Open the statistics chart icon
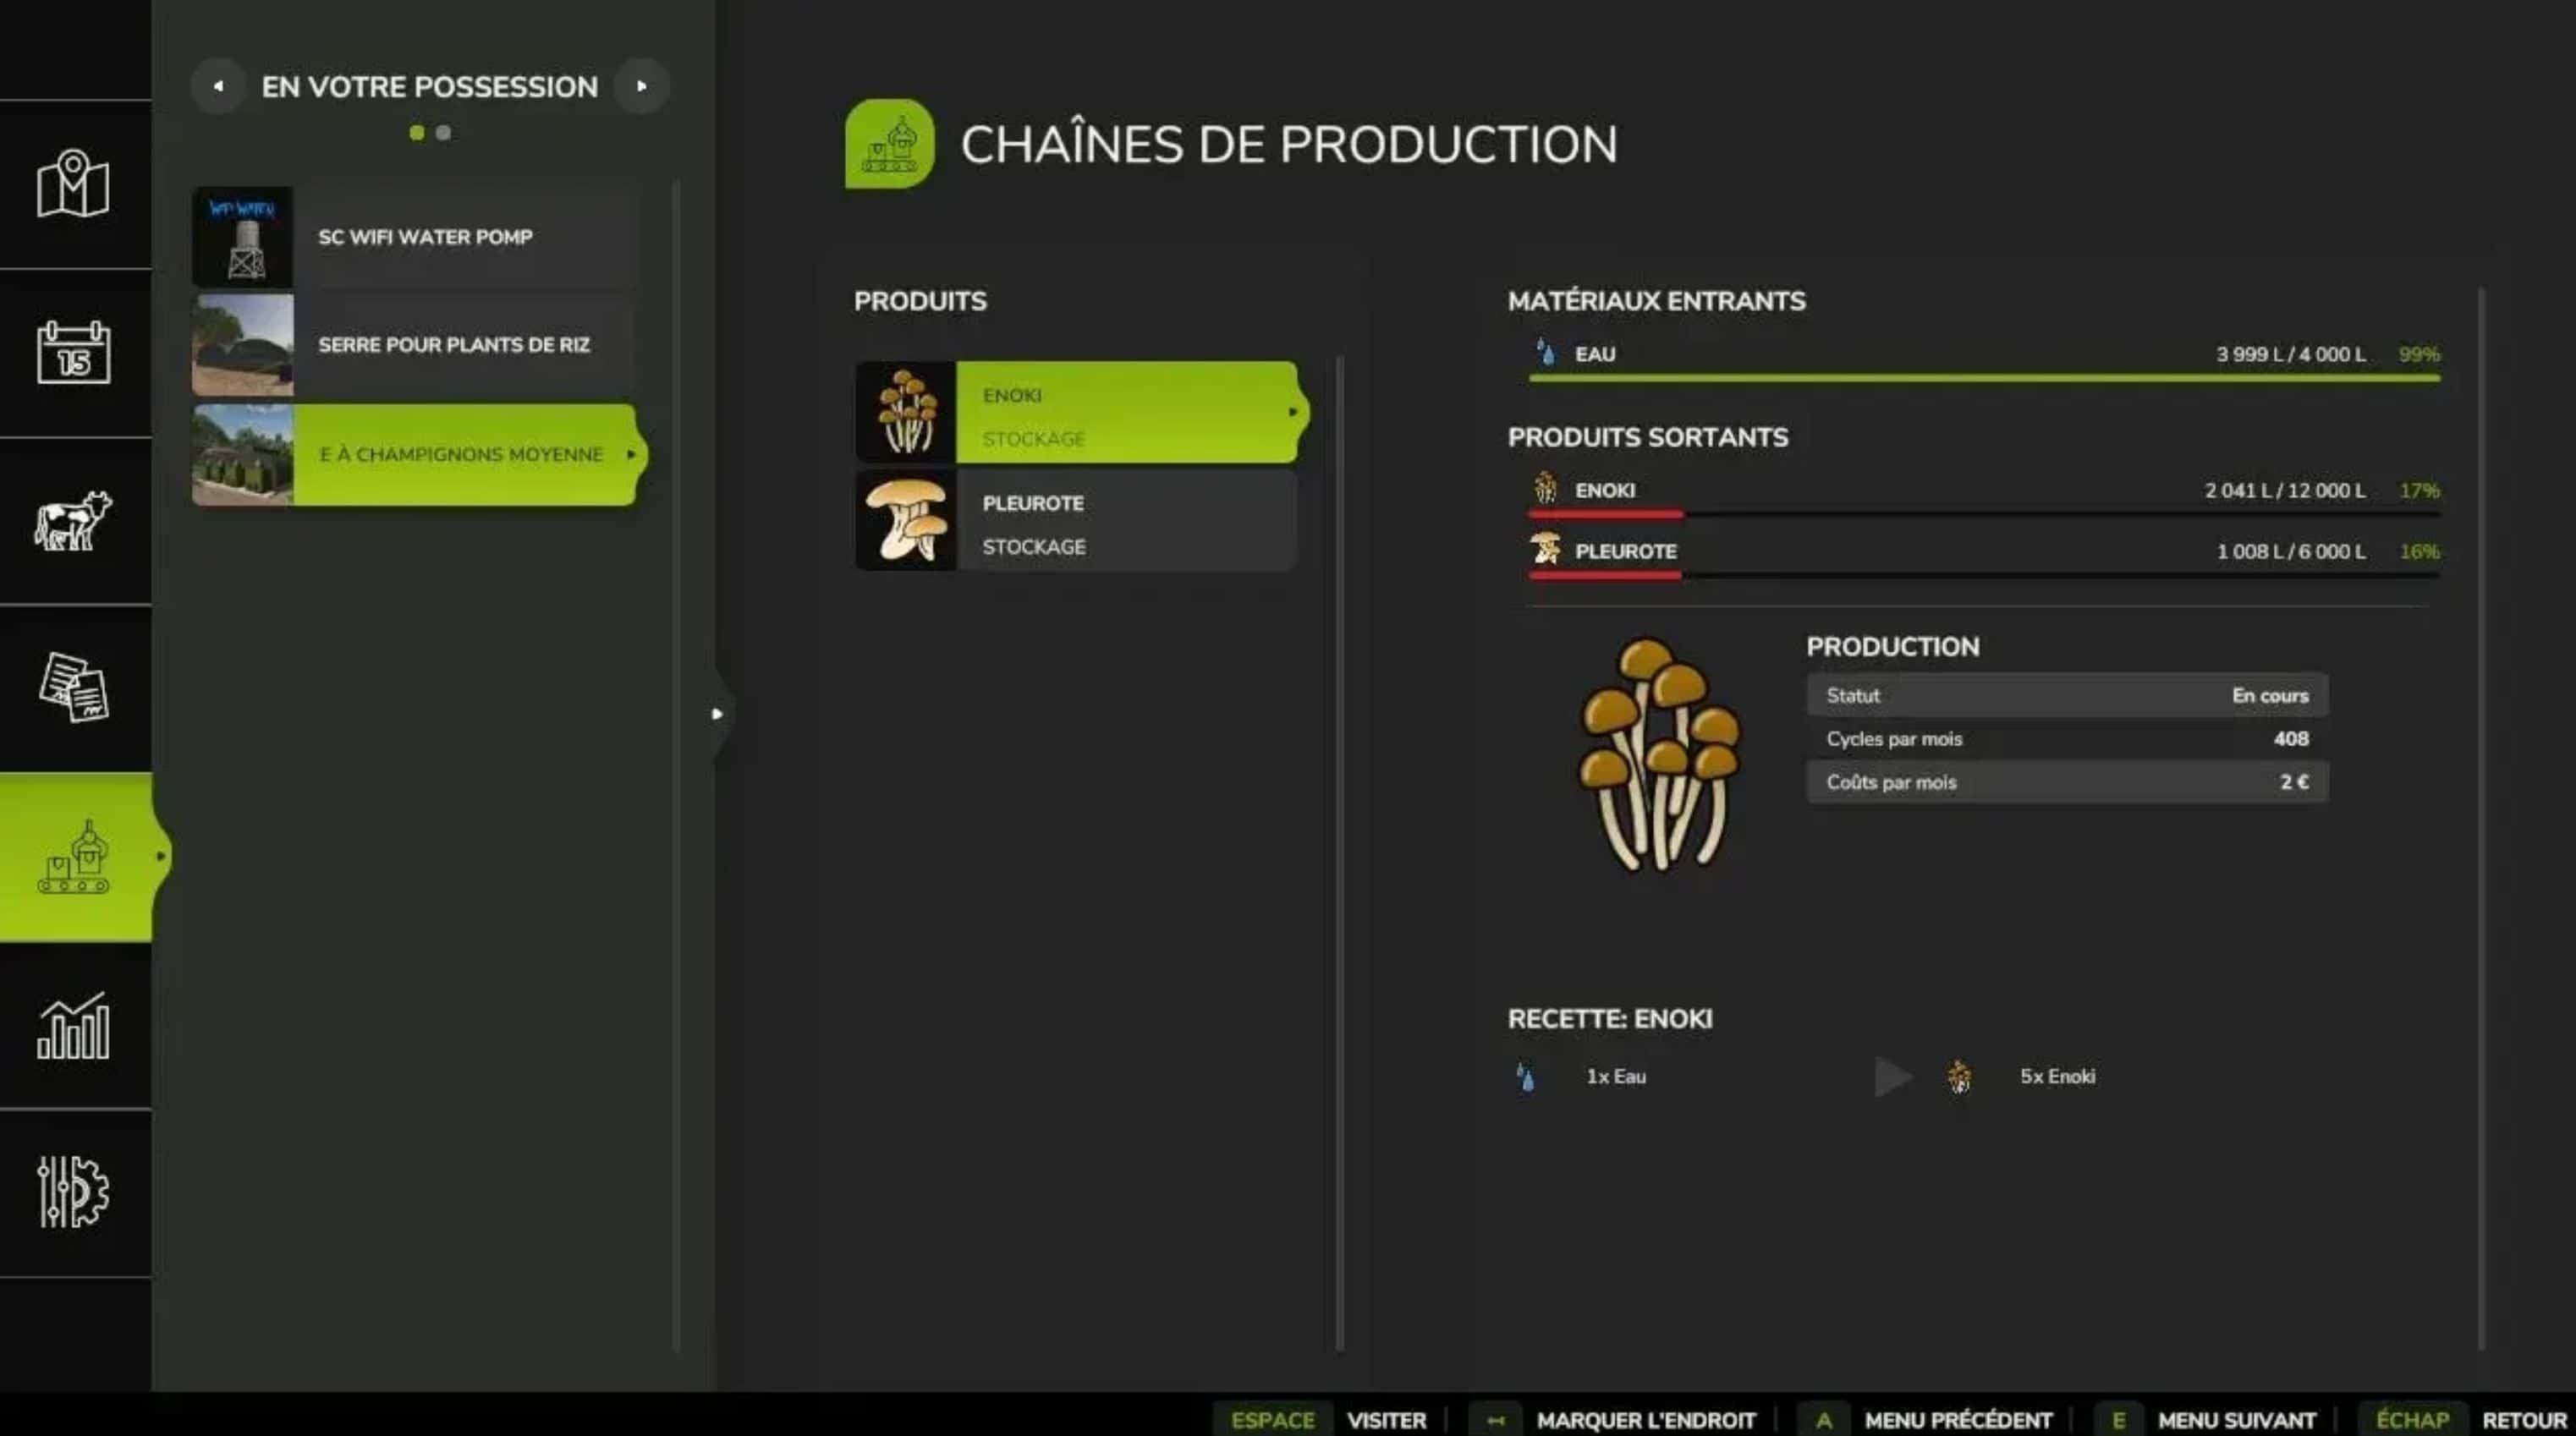Image resolution: width=2576 pixels, height=1436 pixels. 73,1025
